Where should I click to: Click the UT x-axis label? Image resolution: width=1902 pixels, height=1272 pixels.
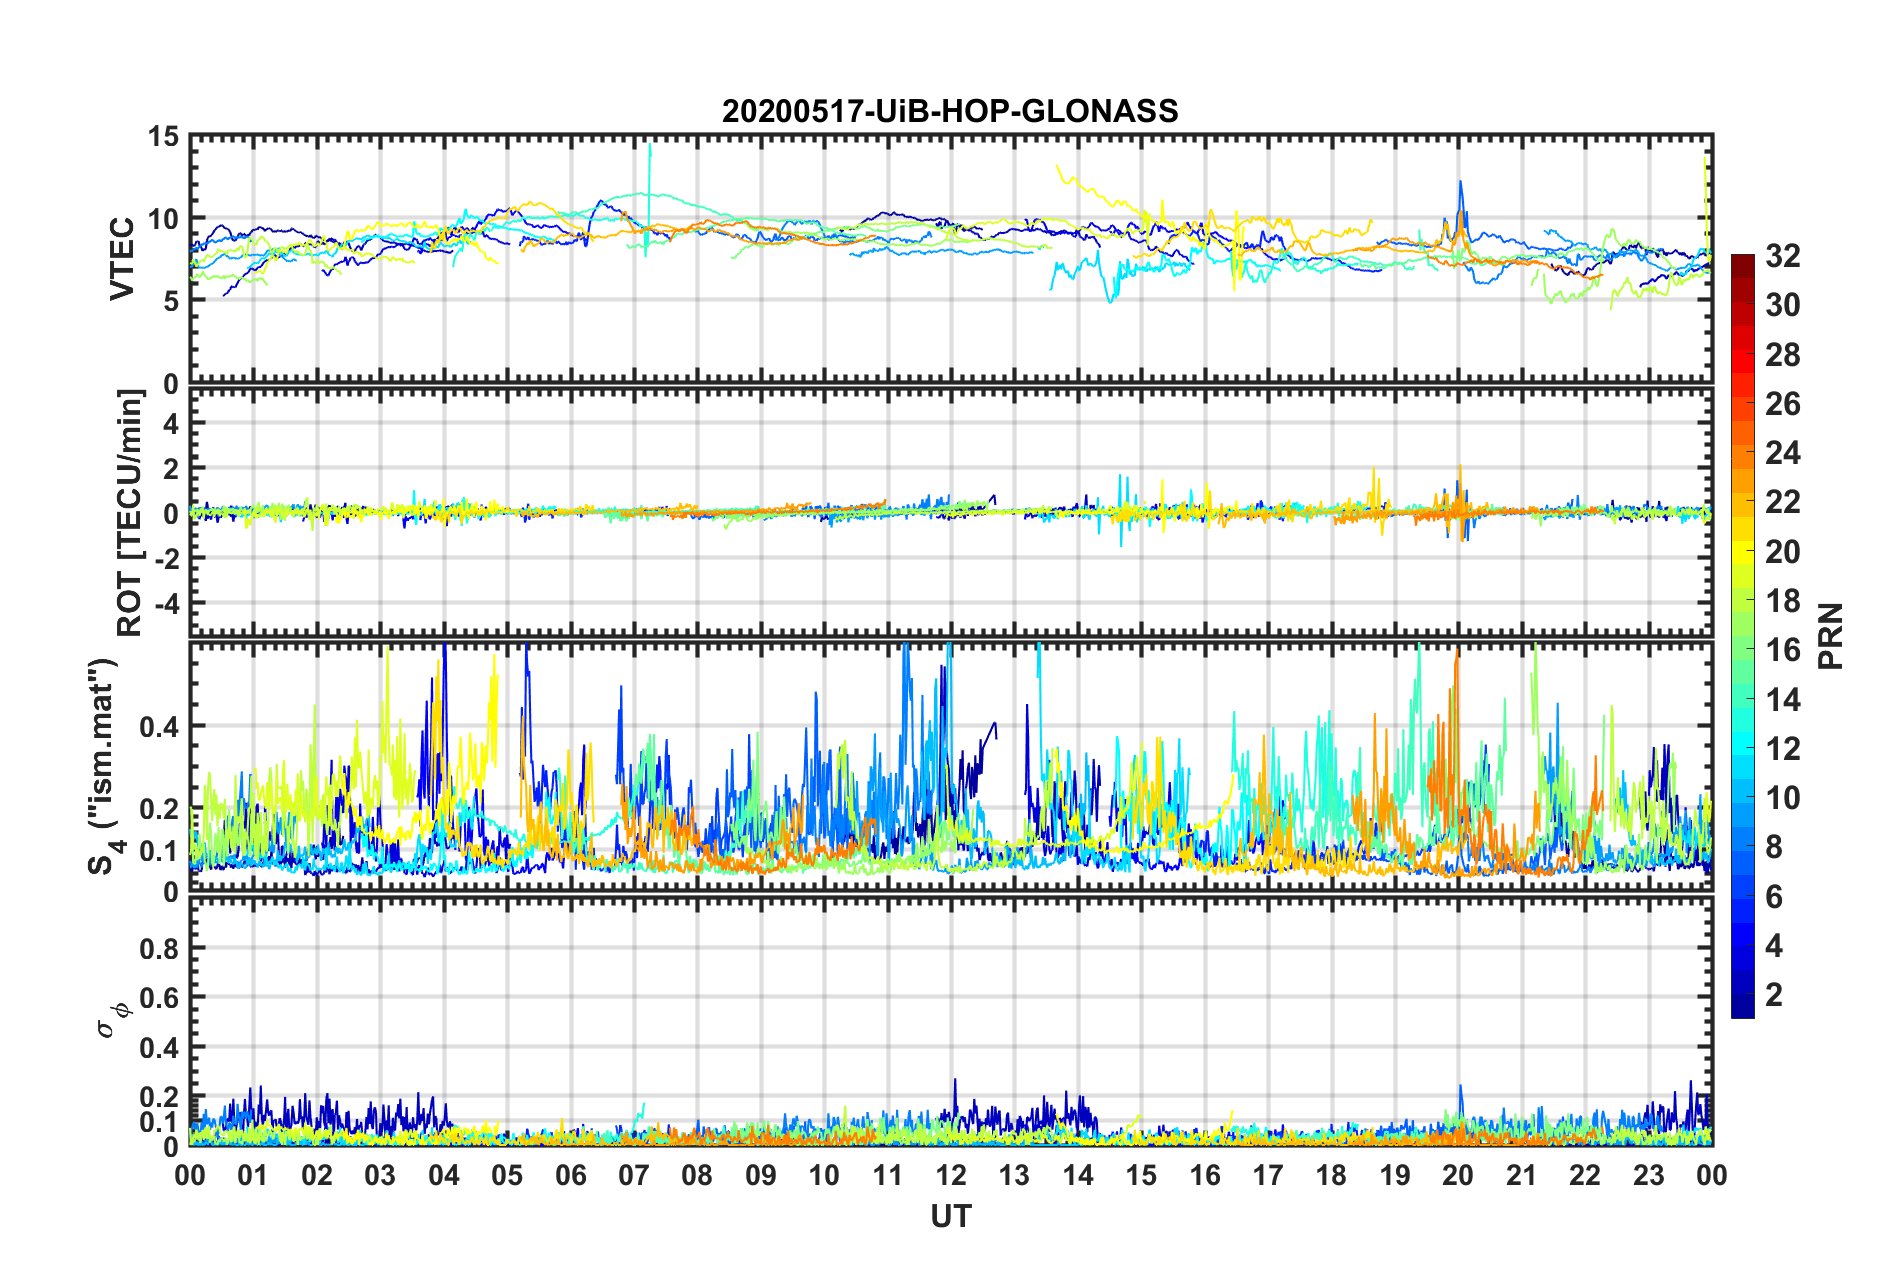coord(951,1216)
